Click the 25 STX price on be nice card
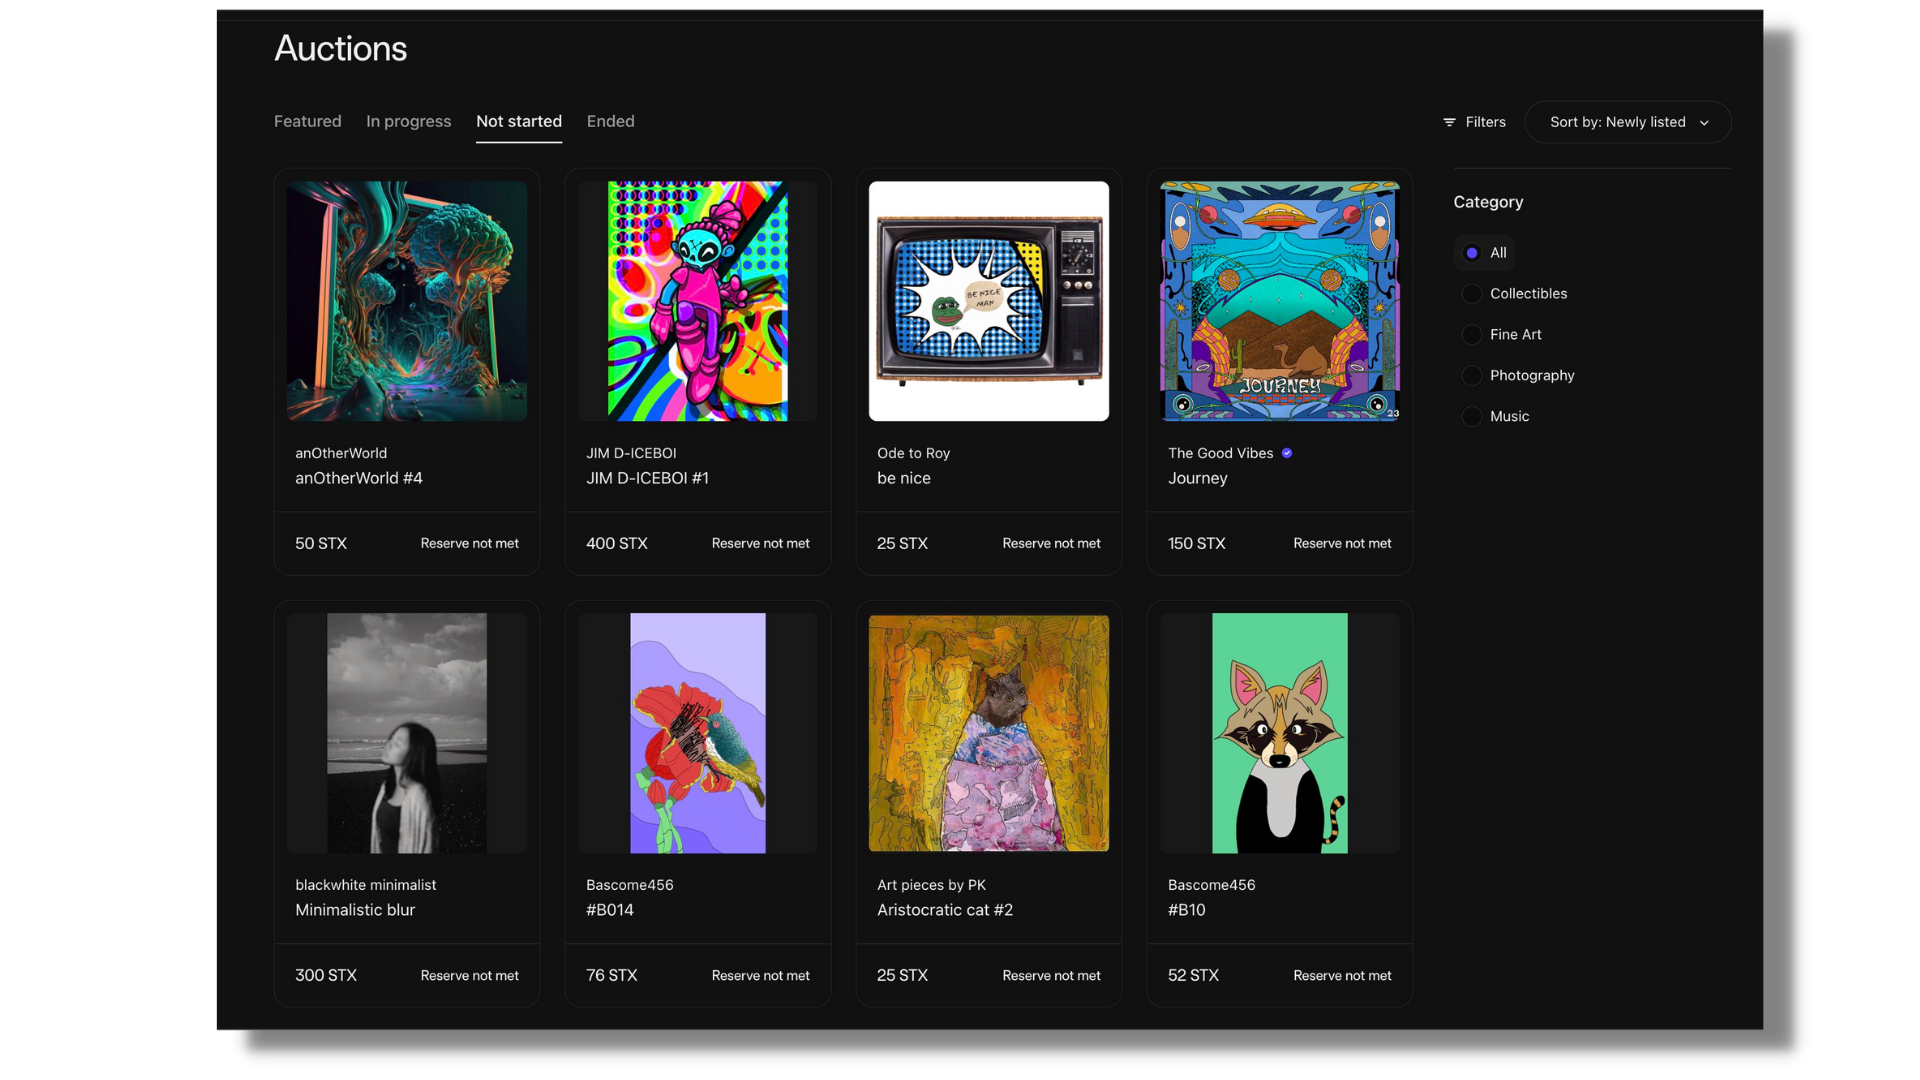The height and width of the screenshot is (1080, 1920). coord(903,543)
